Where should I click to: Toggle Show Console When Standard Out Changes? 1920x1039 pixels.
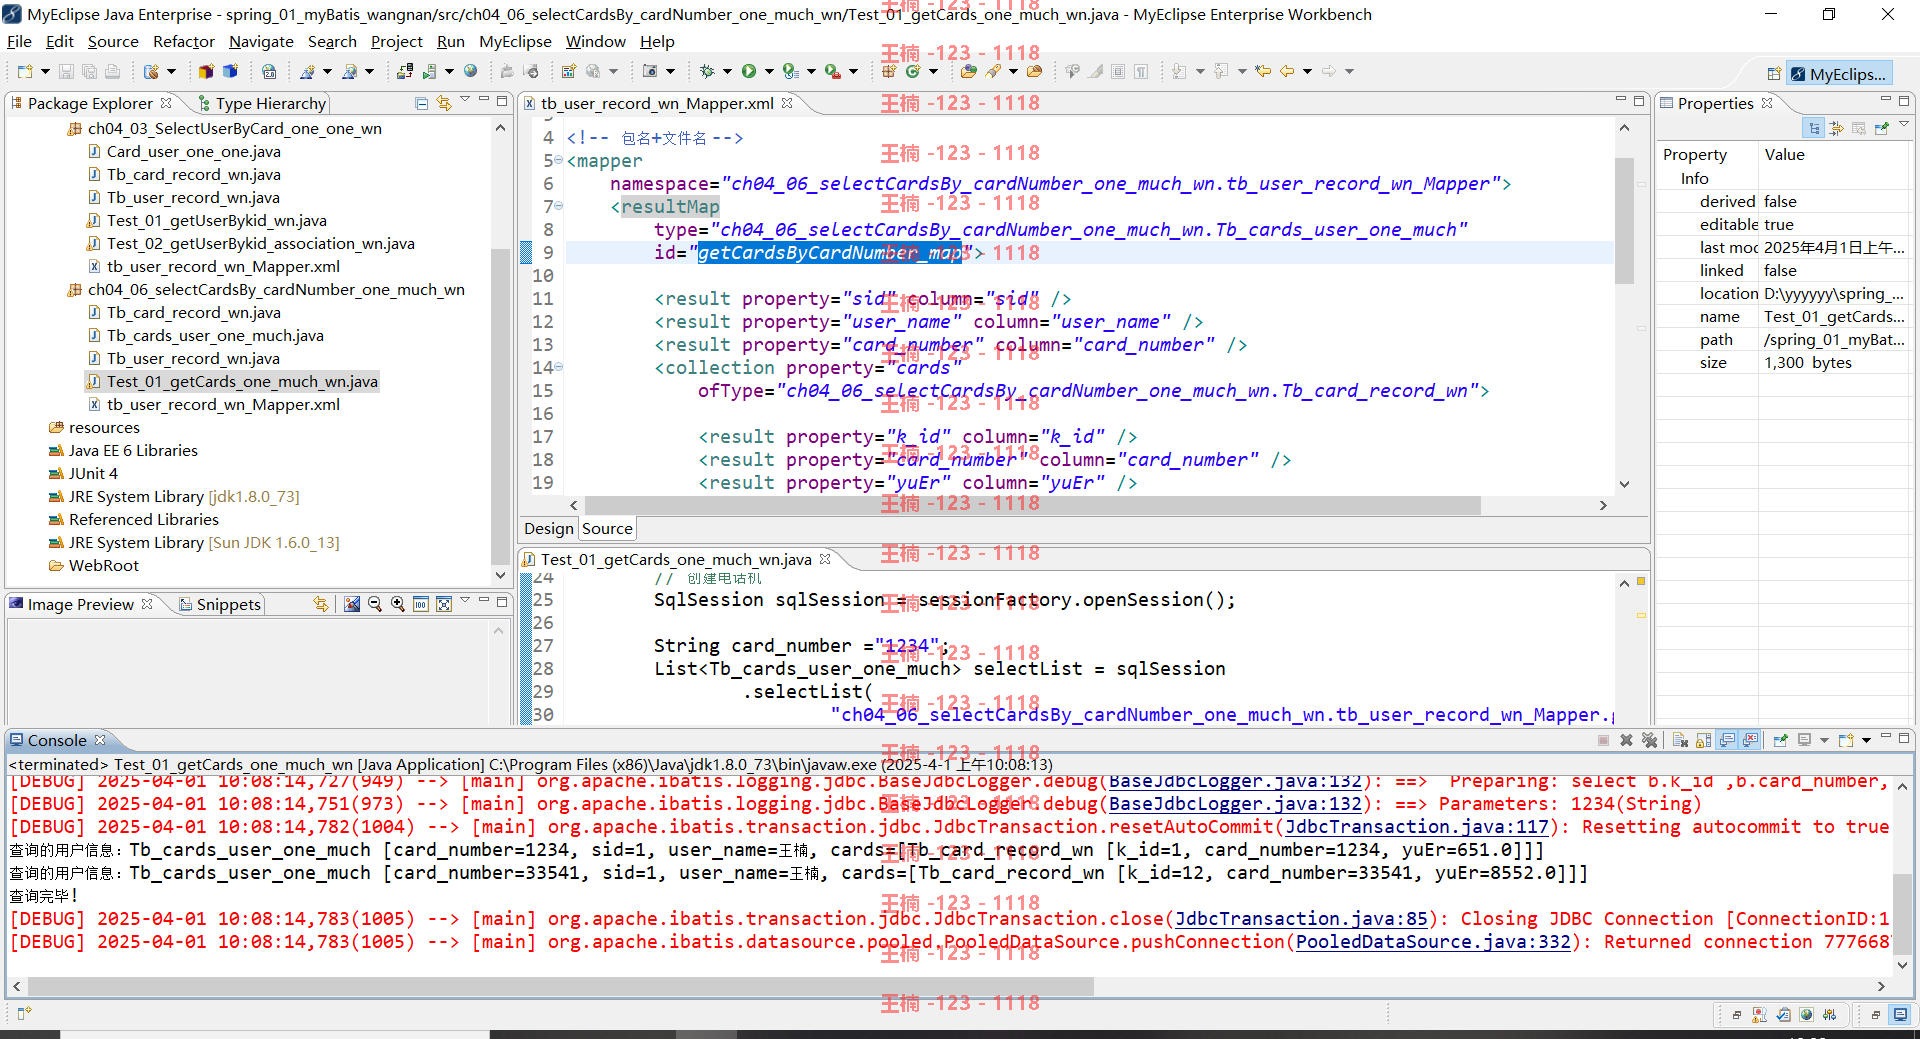point(1727,740)
